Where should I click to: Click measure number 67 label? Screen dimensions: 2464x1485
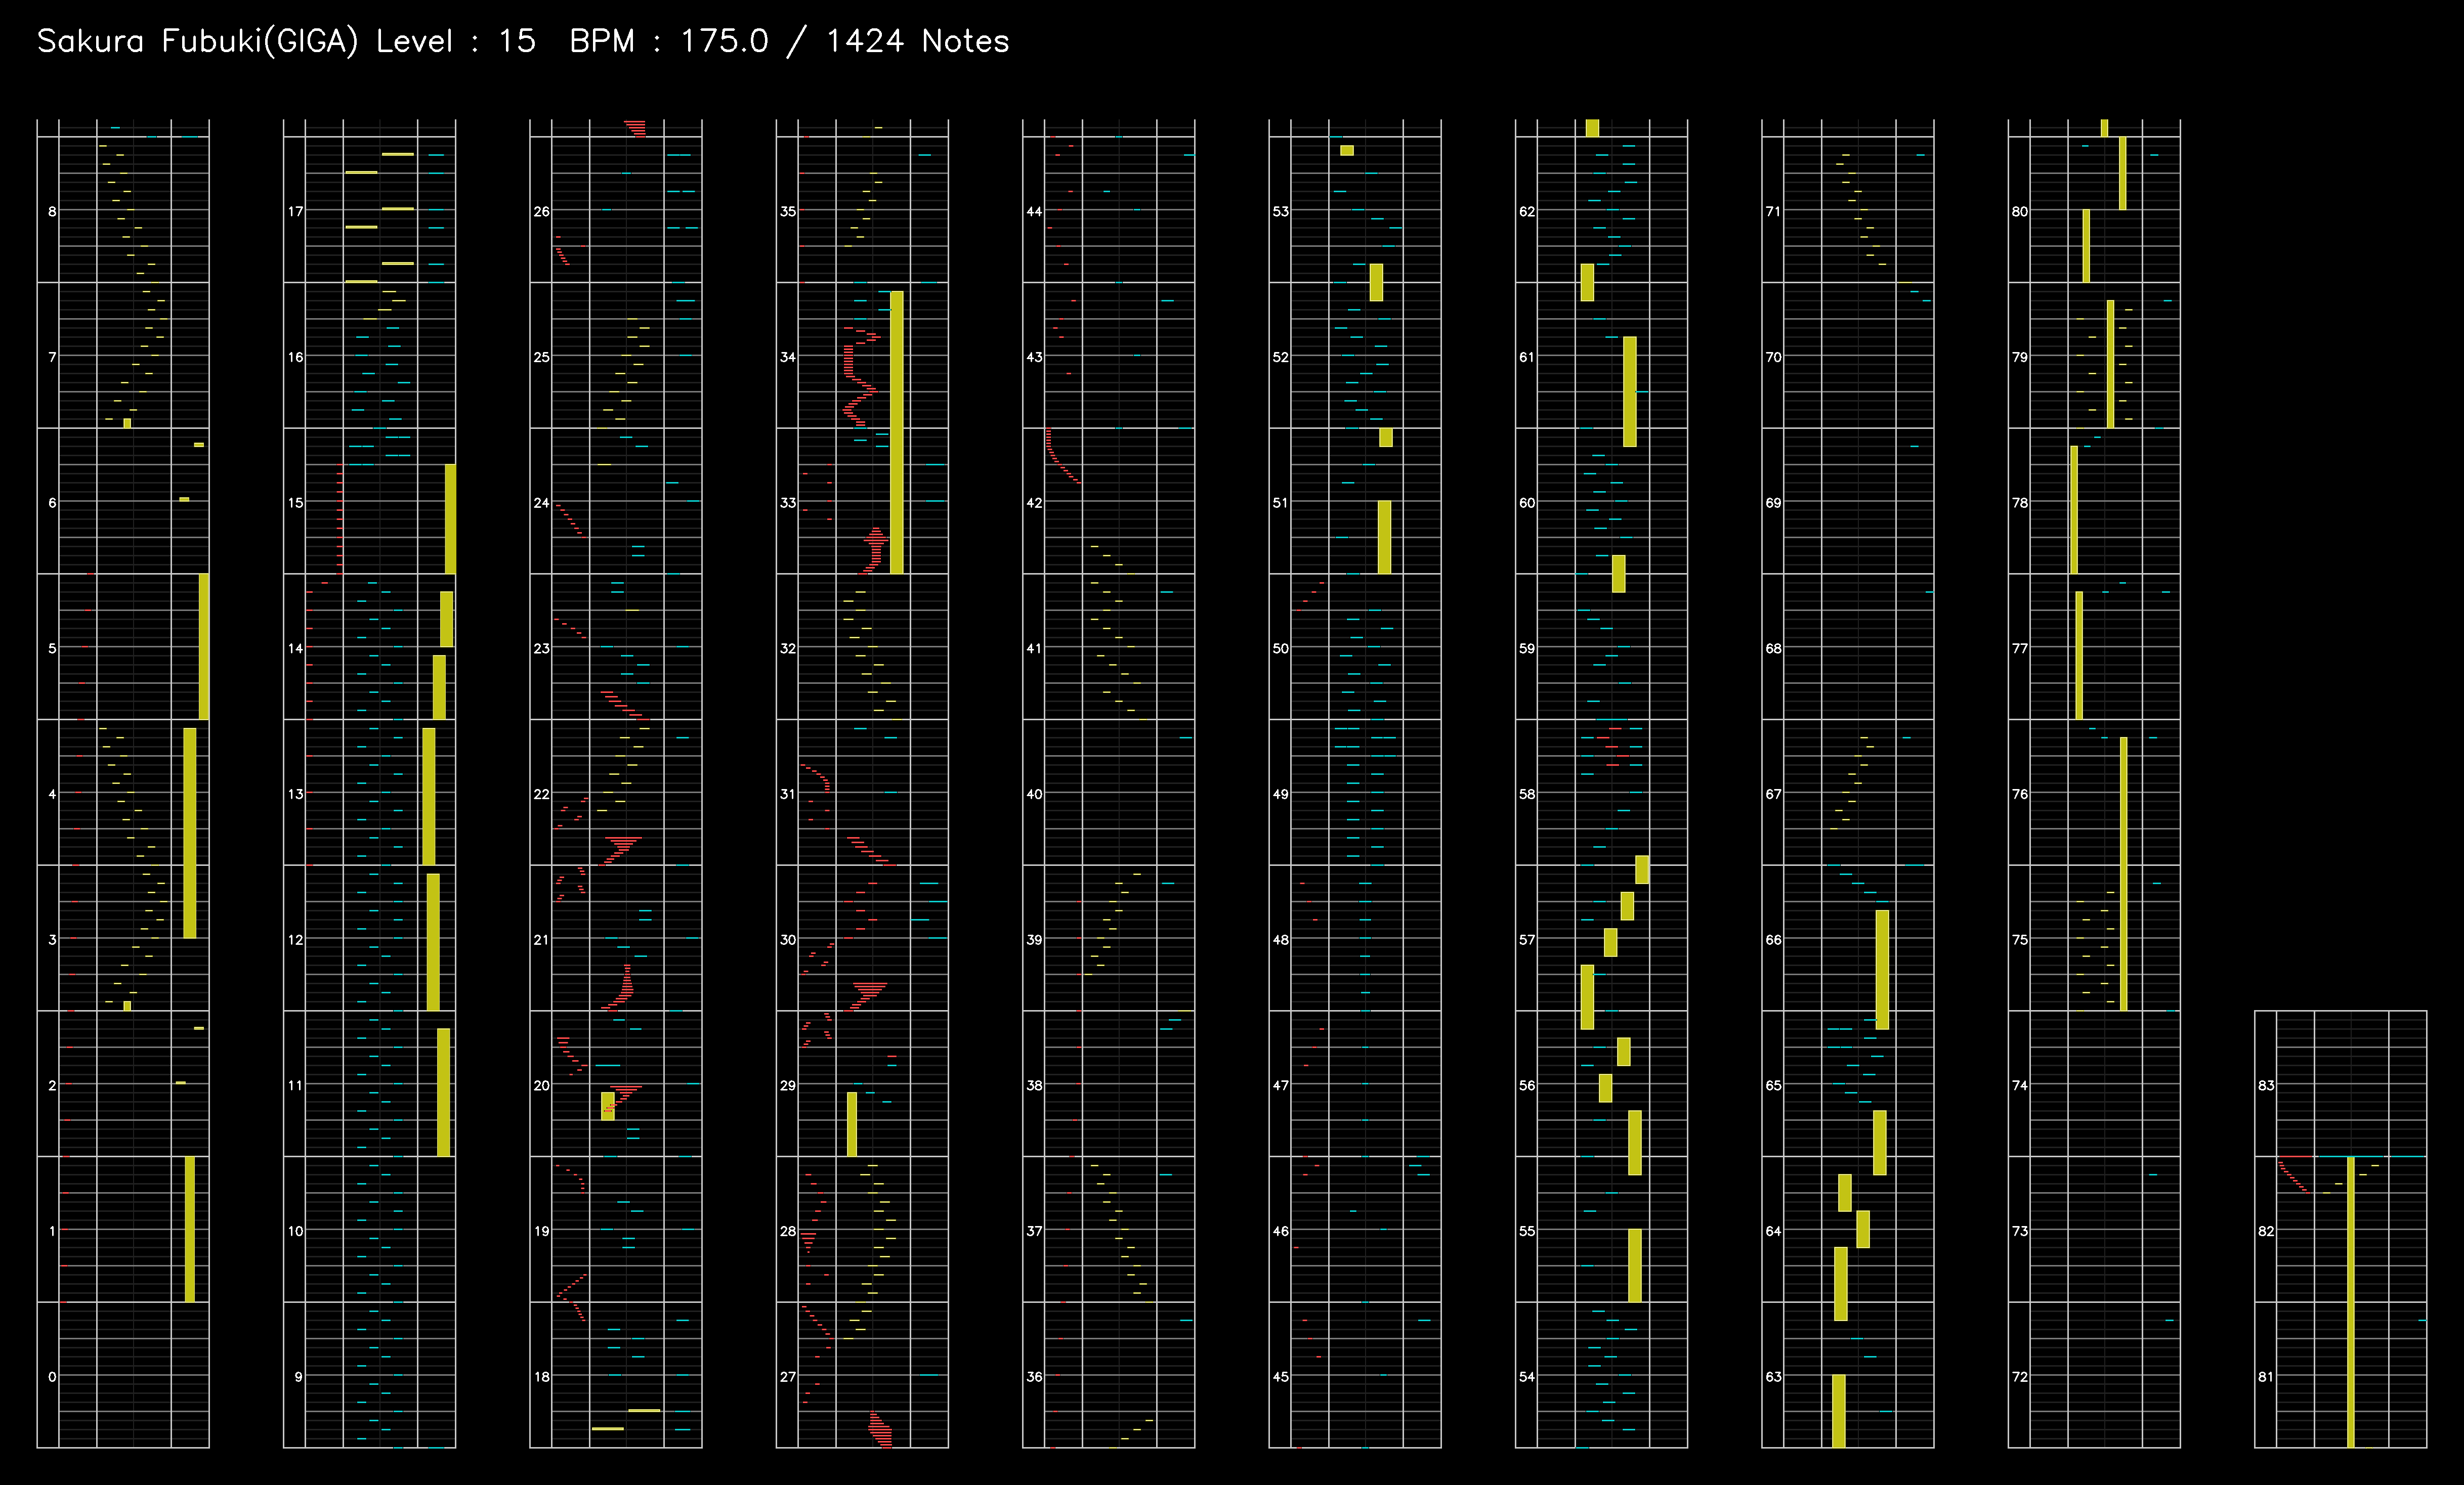pos(1773,794)
